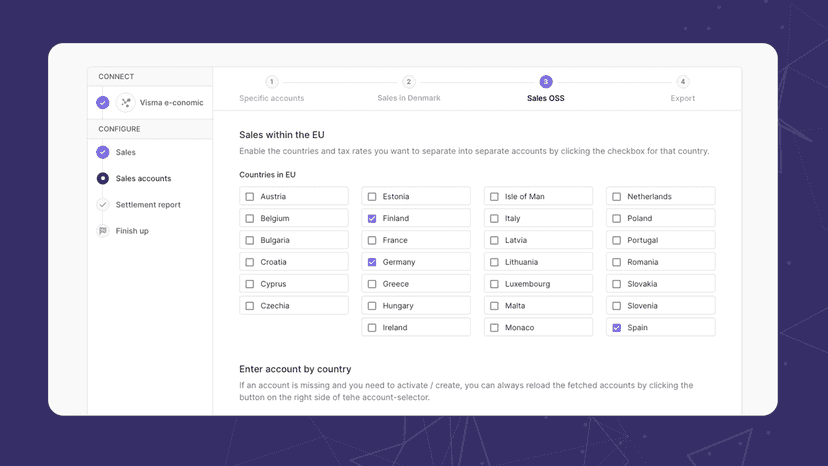Enable the France checkbox
Viewport: 828px width, 466px height.
click(x=372, y=240)
